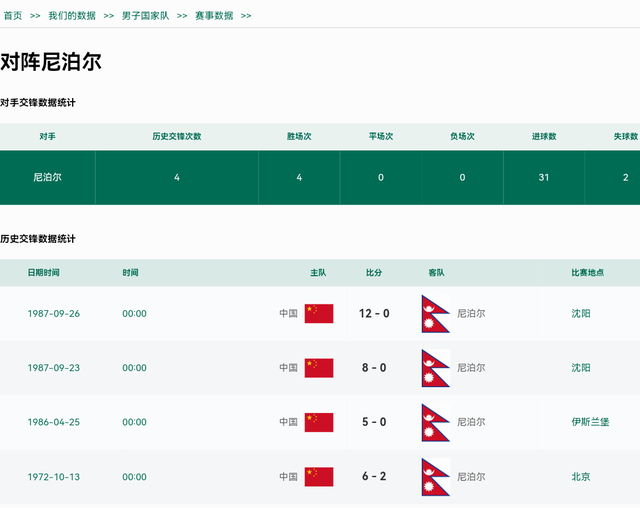Image resolution: width=640 pixels, height=508 pixels.
Task: Open venue 北京
Action: [581, 477]
